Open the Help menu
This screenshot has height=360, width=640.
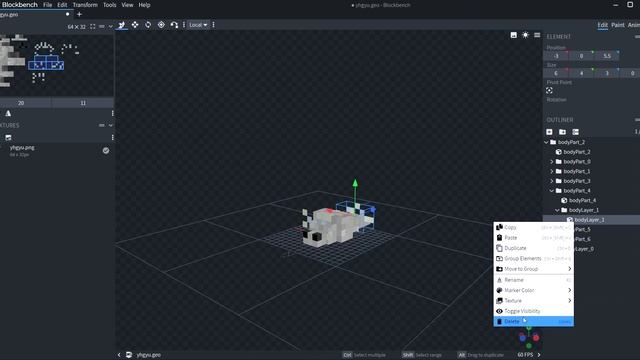pos(144,5)
